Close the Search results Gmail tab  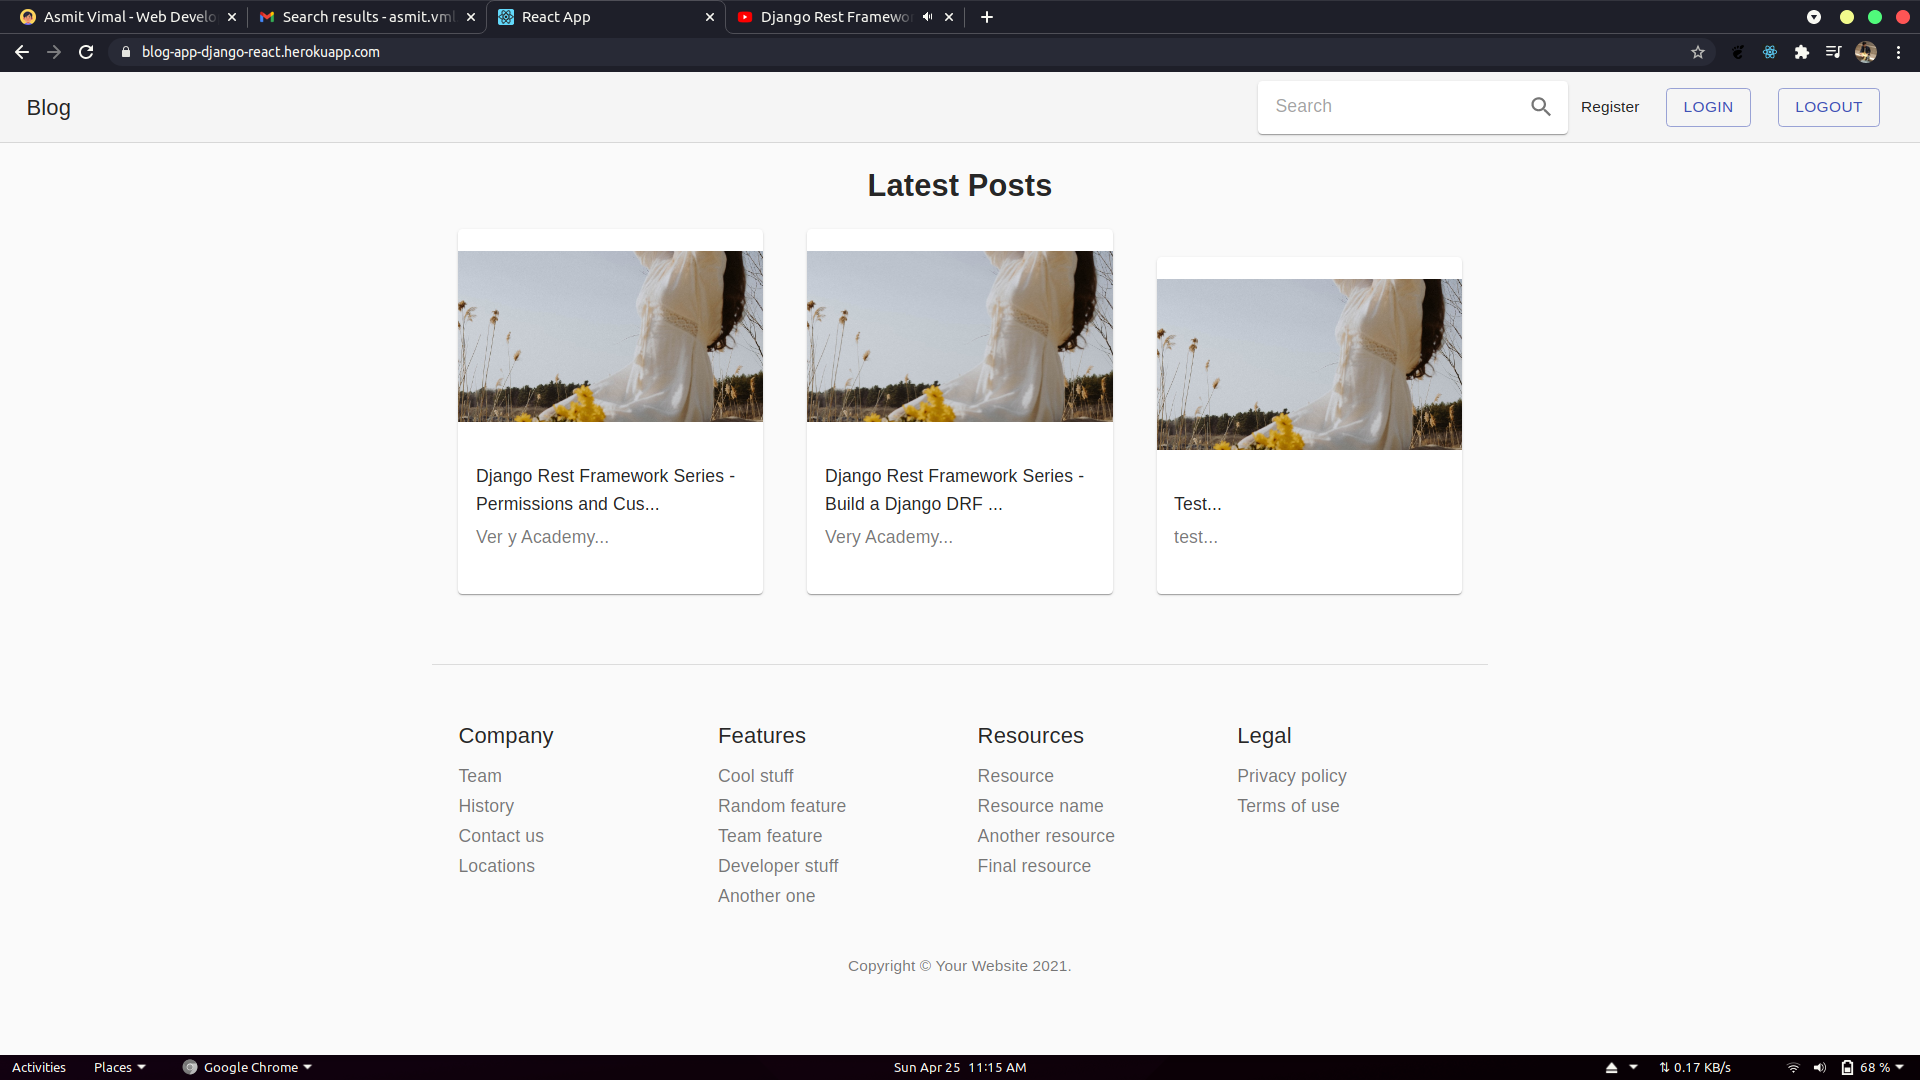click(x=471, y=17)
